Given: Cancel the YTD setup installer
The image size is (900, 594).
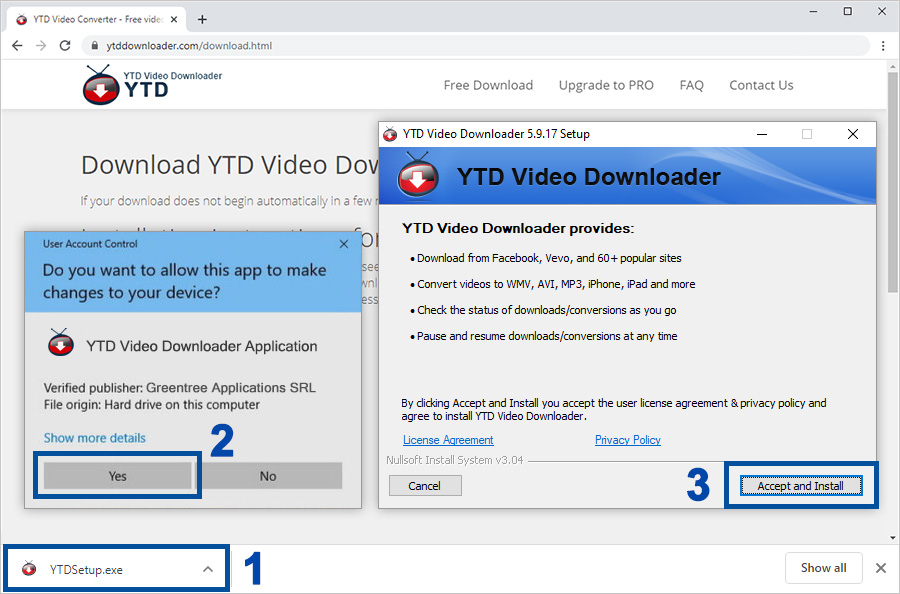Looking at the screenshot, I should click(x=425, y=486).
